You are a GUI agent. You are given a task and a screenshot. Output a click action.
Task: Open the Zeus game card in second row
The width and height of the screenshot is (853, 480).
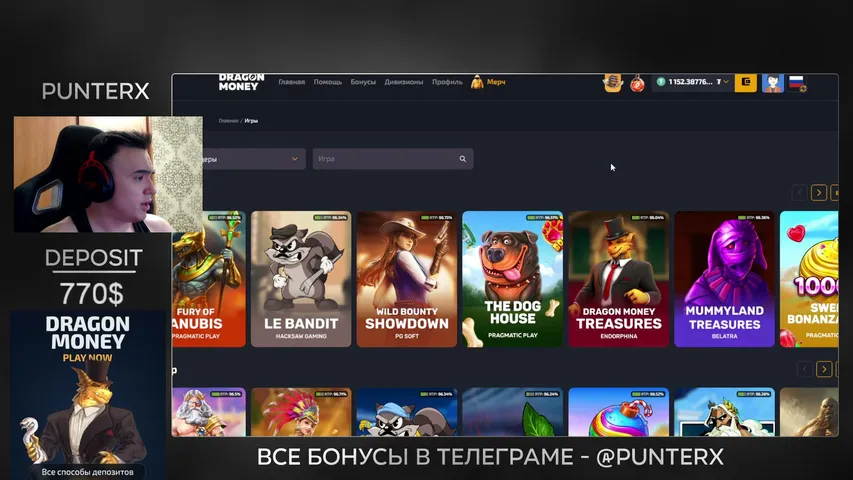(209, 412)
